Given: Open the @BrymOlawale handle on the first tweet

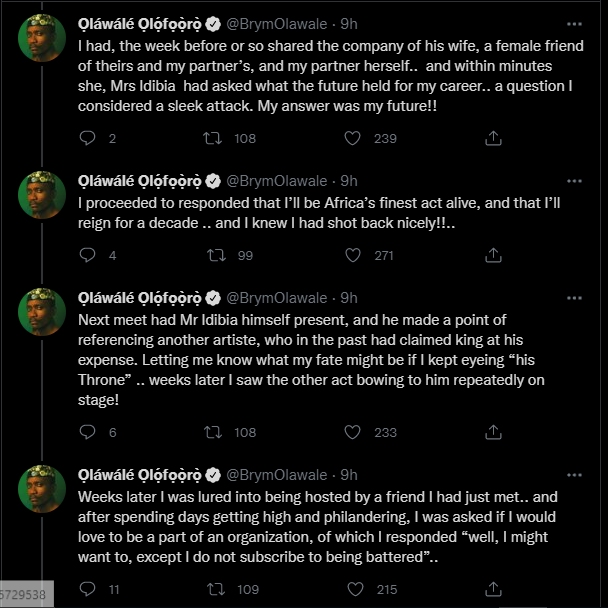Looking at the screenshot, I should click(277, 24).
